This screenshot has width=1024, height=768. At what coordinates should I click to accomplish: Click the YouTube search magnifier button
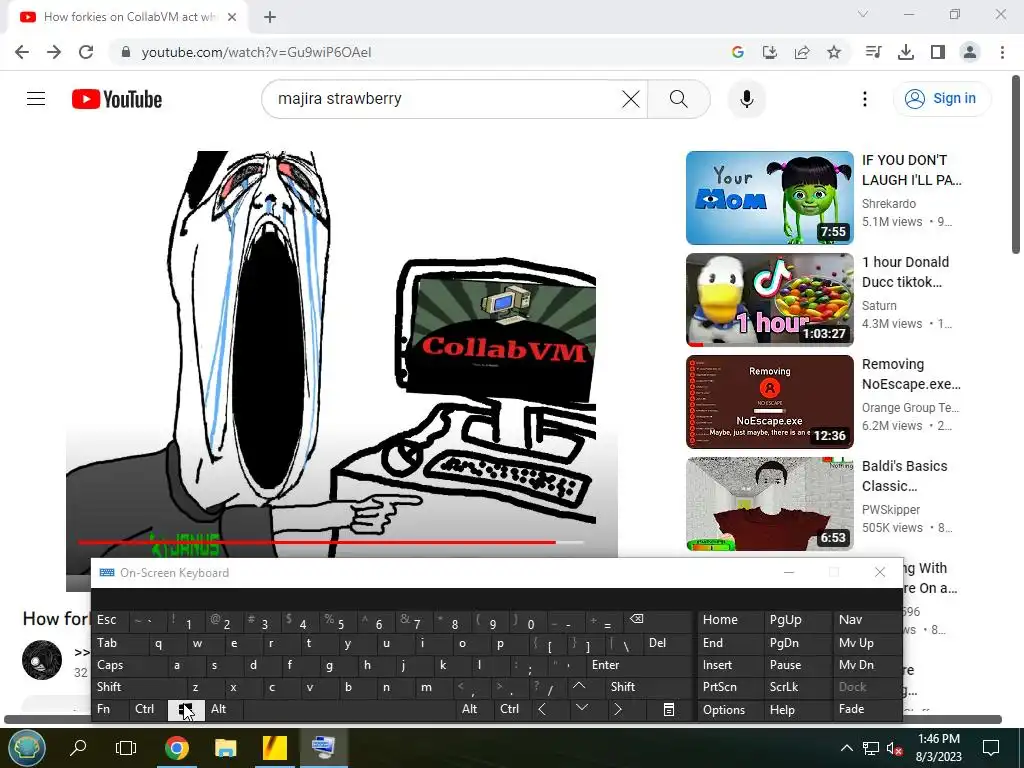pos(679,99)
